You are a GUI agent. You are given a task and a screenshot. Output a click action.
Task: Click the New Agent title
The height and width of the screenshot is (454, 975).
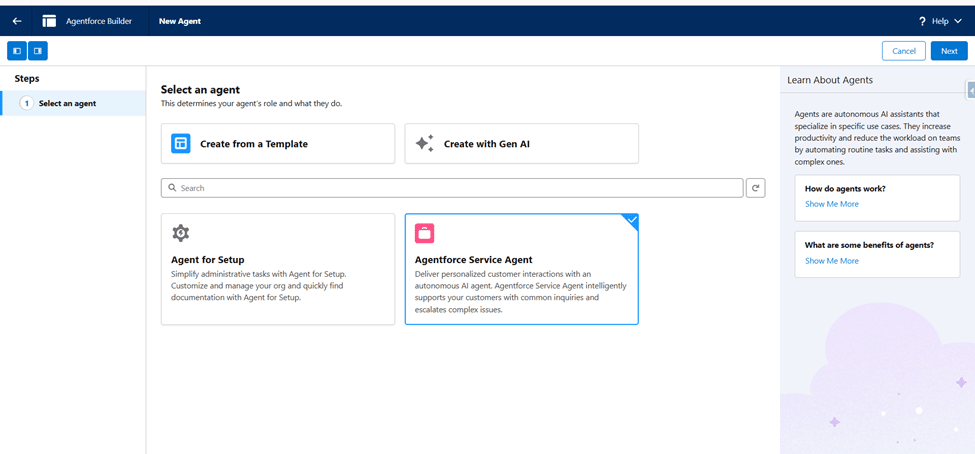(x=180, y=21)
